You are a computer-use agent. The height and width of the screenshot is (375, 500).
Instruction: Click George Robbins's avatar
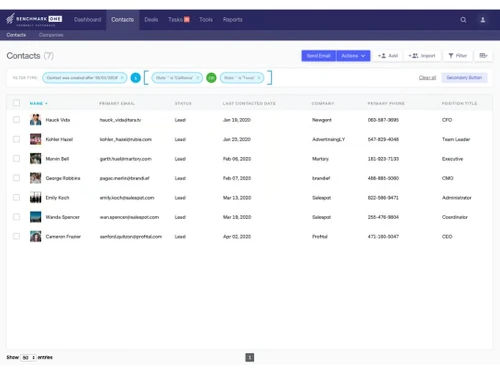[36, 178]
